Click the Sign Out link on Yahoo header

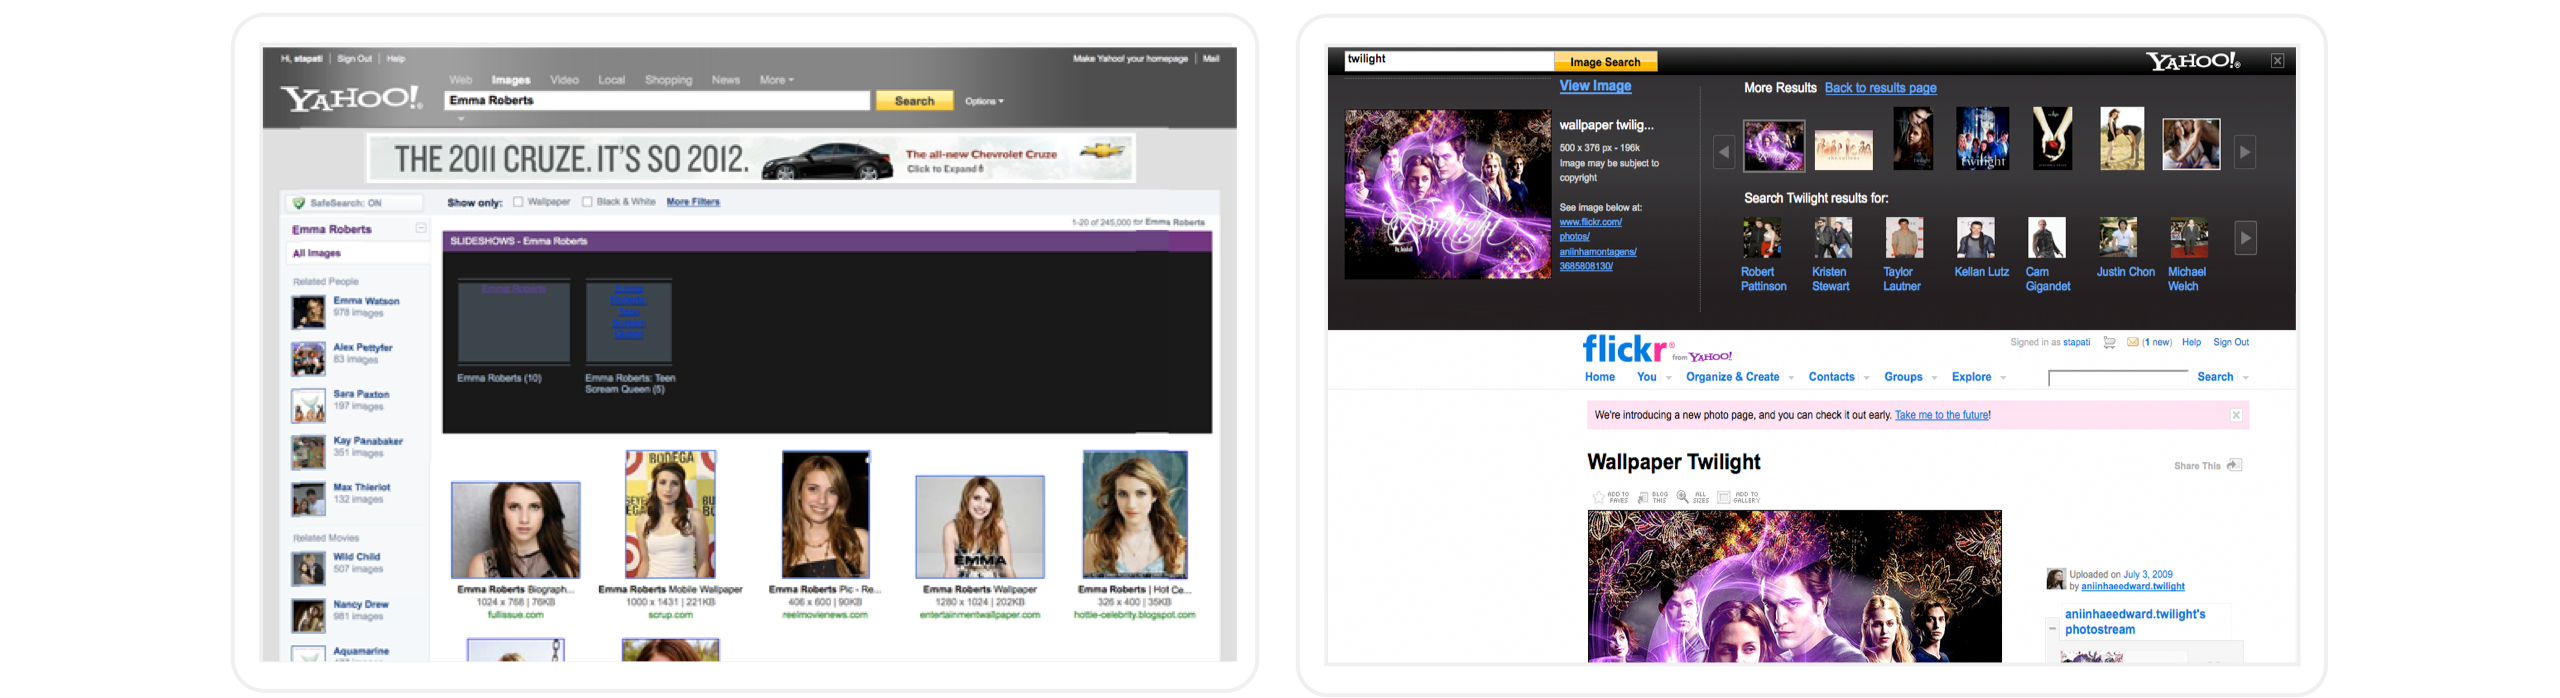354,59
